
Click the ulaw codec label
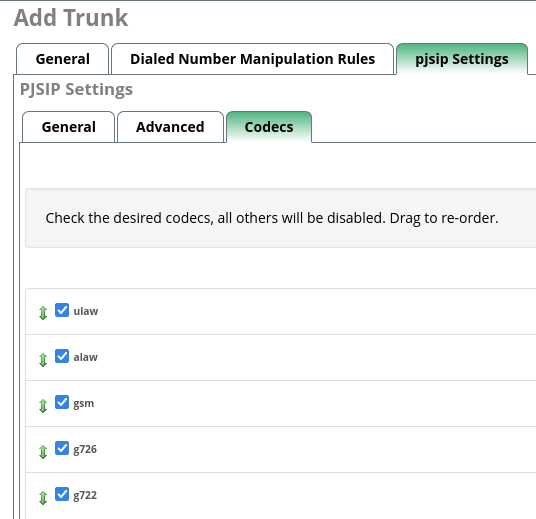coord(86,311)
